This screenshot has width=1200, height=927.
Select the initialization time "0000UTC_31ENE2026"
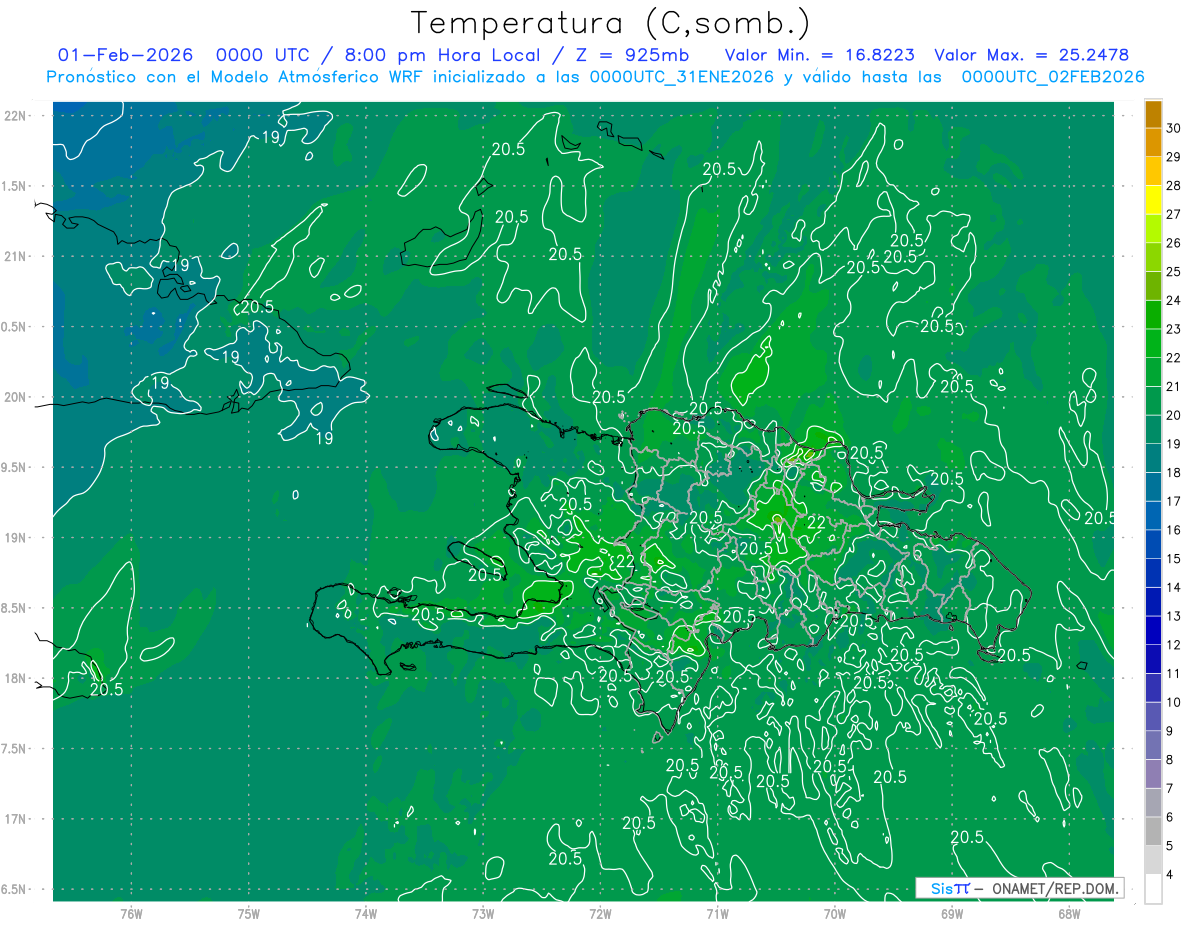[x=681, y=77]
